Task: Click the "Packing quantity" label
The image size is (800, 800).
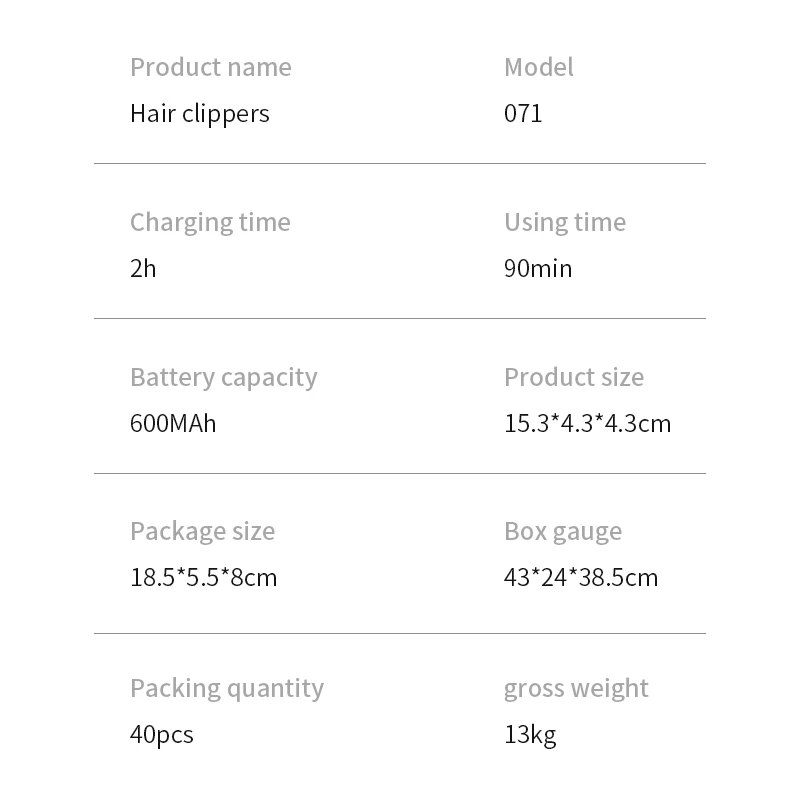Action: point(227,688)
